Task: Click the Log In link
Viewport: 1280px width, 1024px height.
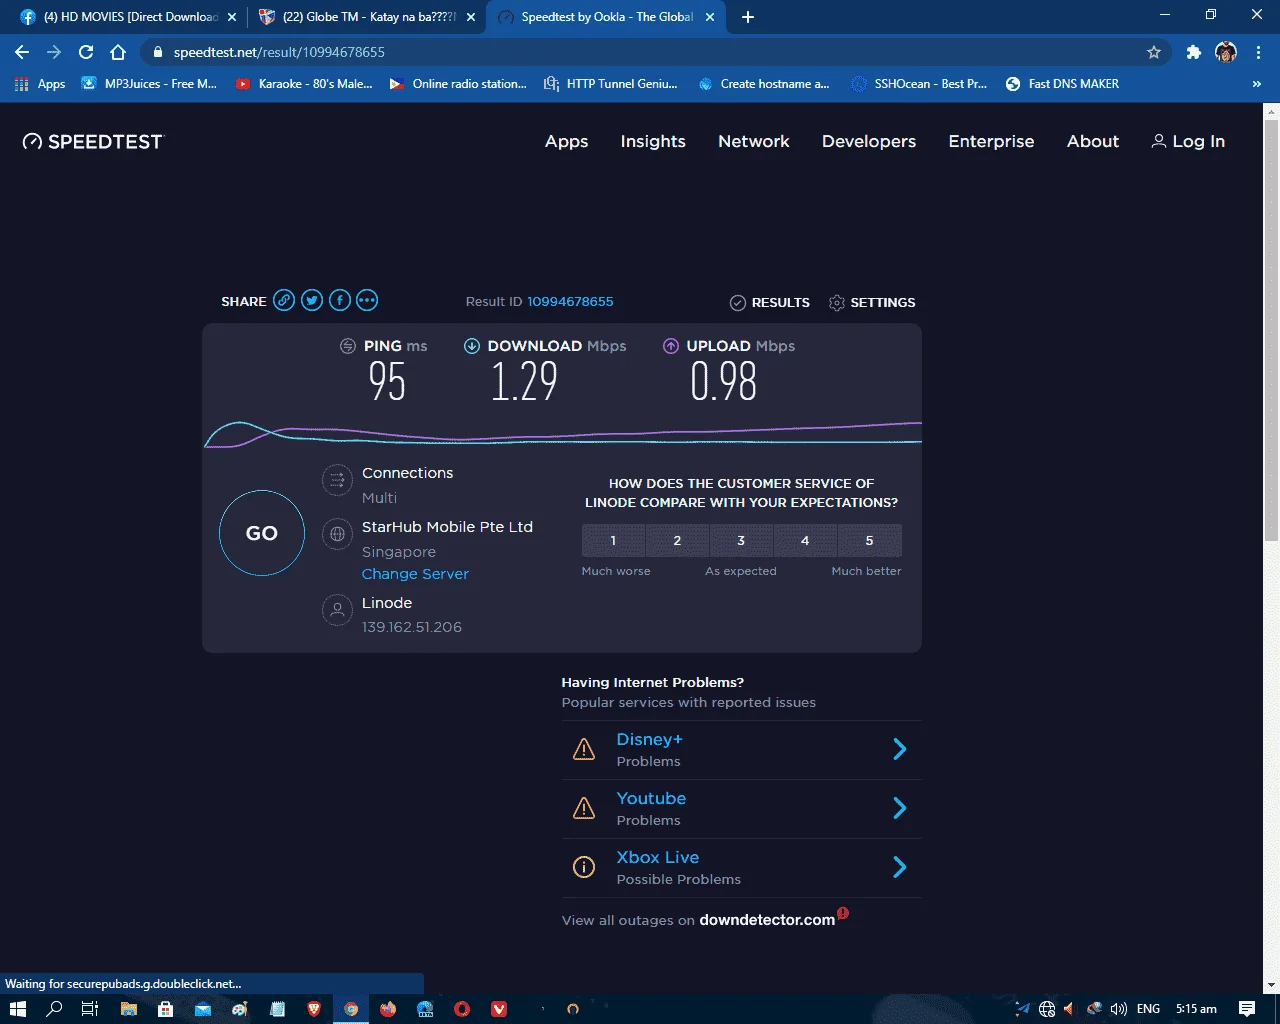Action: 1188,141
